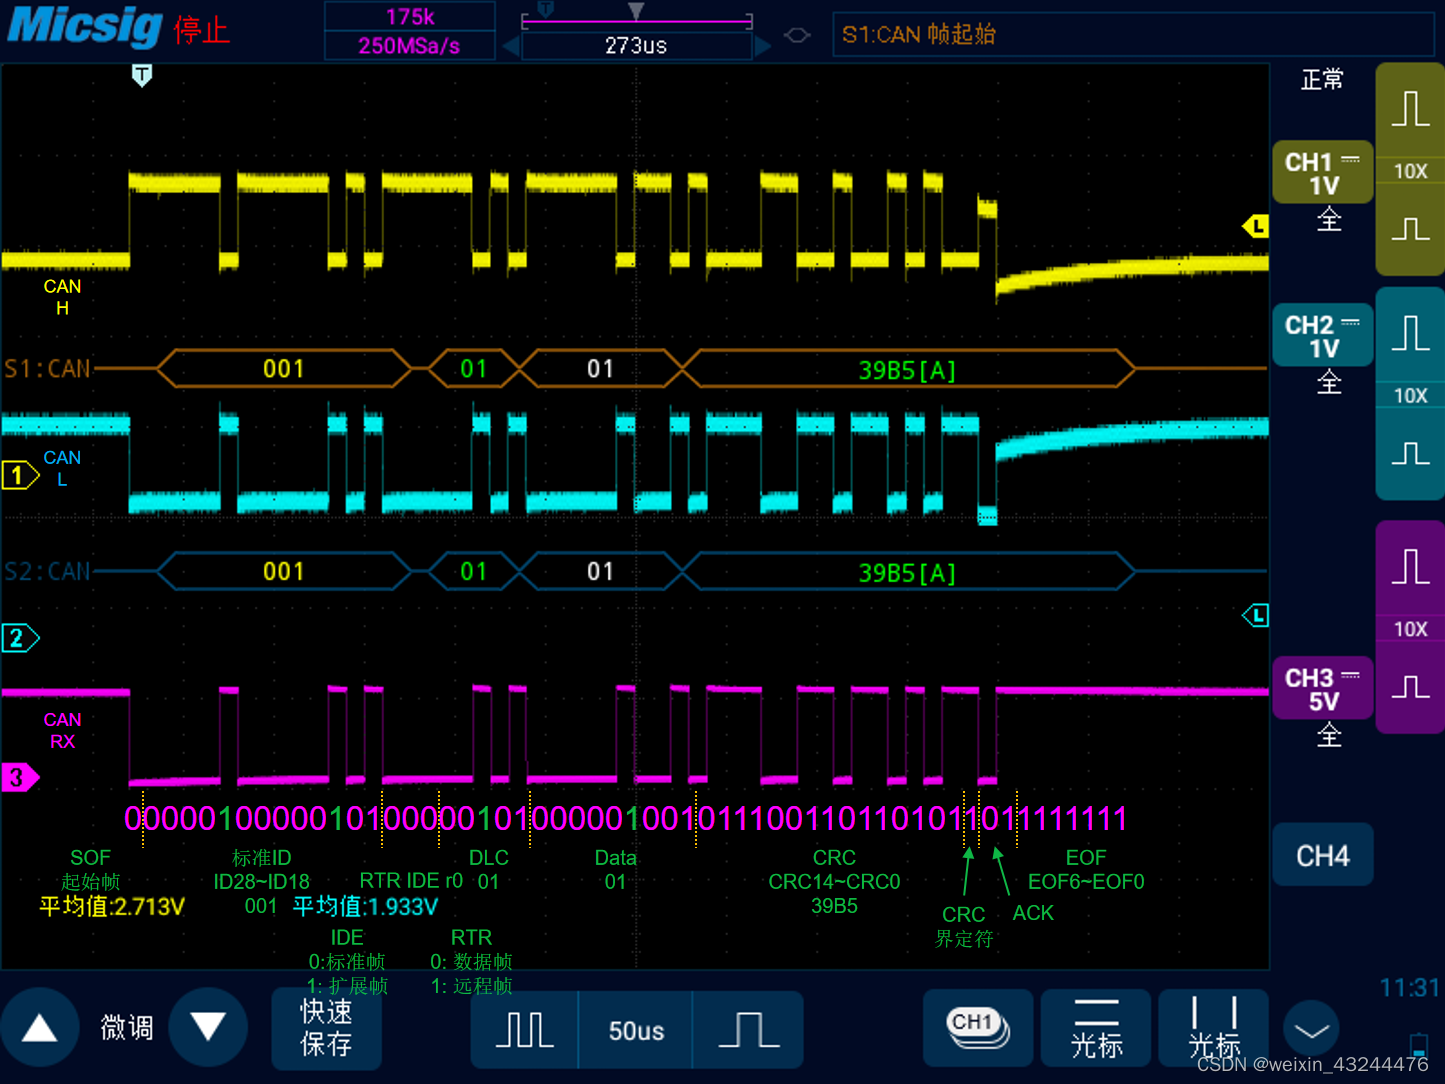
Task: Tap the fine-tune down arrow button
Action: pyautogui.click(x=208, y=1028)
